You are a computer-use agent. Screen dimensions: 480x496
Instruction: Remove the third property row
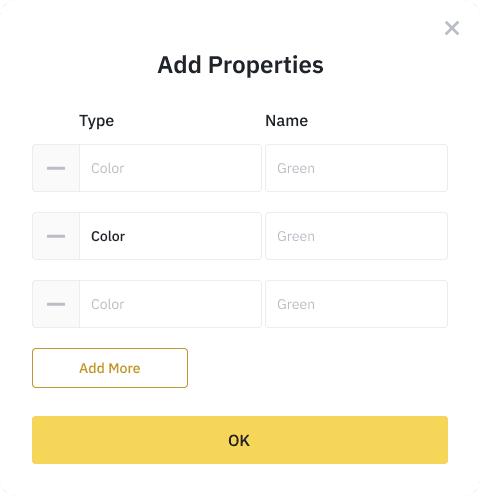(x=56, y=304)
